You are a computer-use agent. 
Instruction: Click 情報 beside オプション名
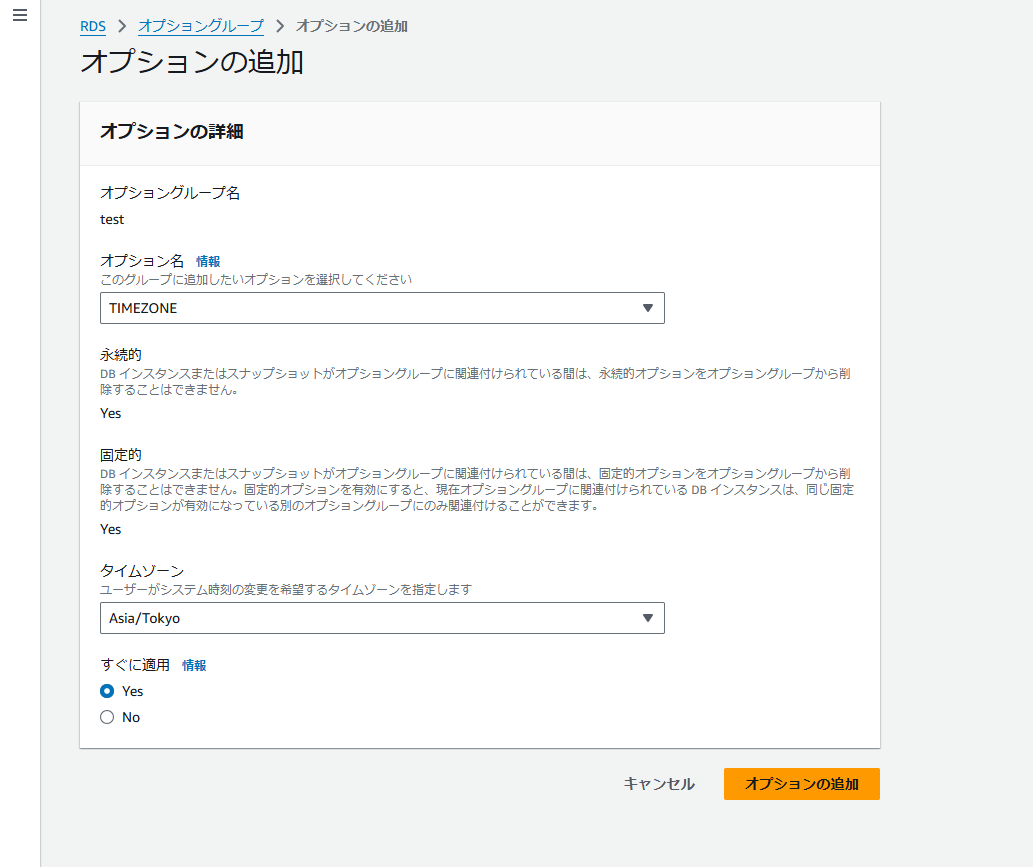(207, 260)
